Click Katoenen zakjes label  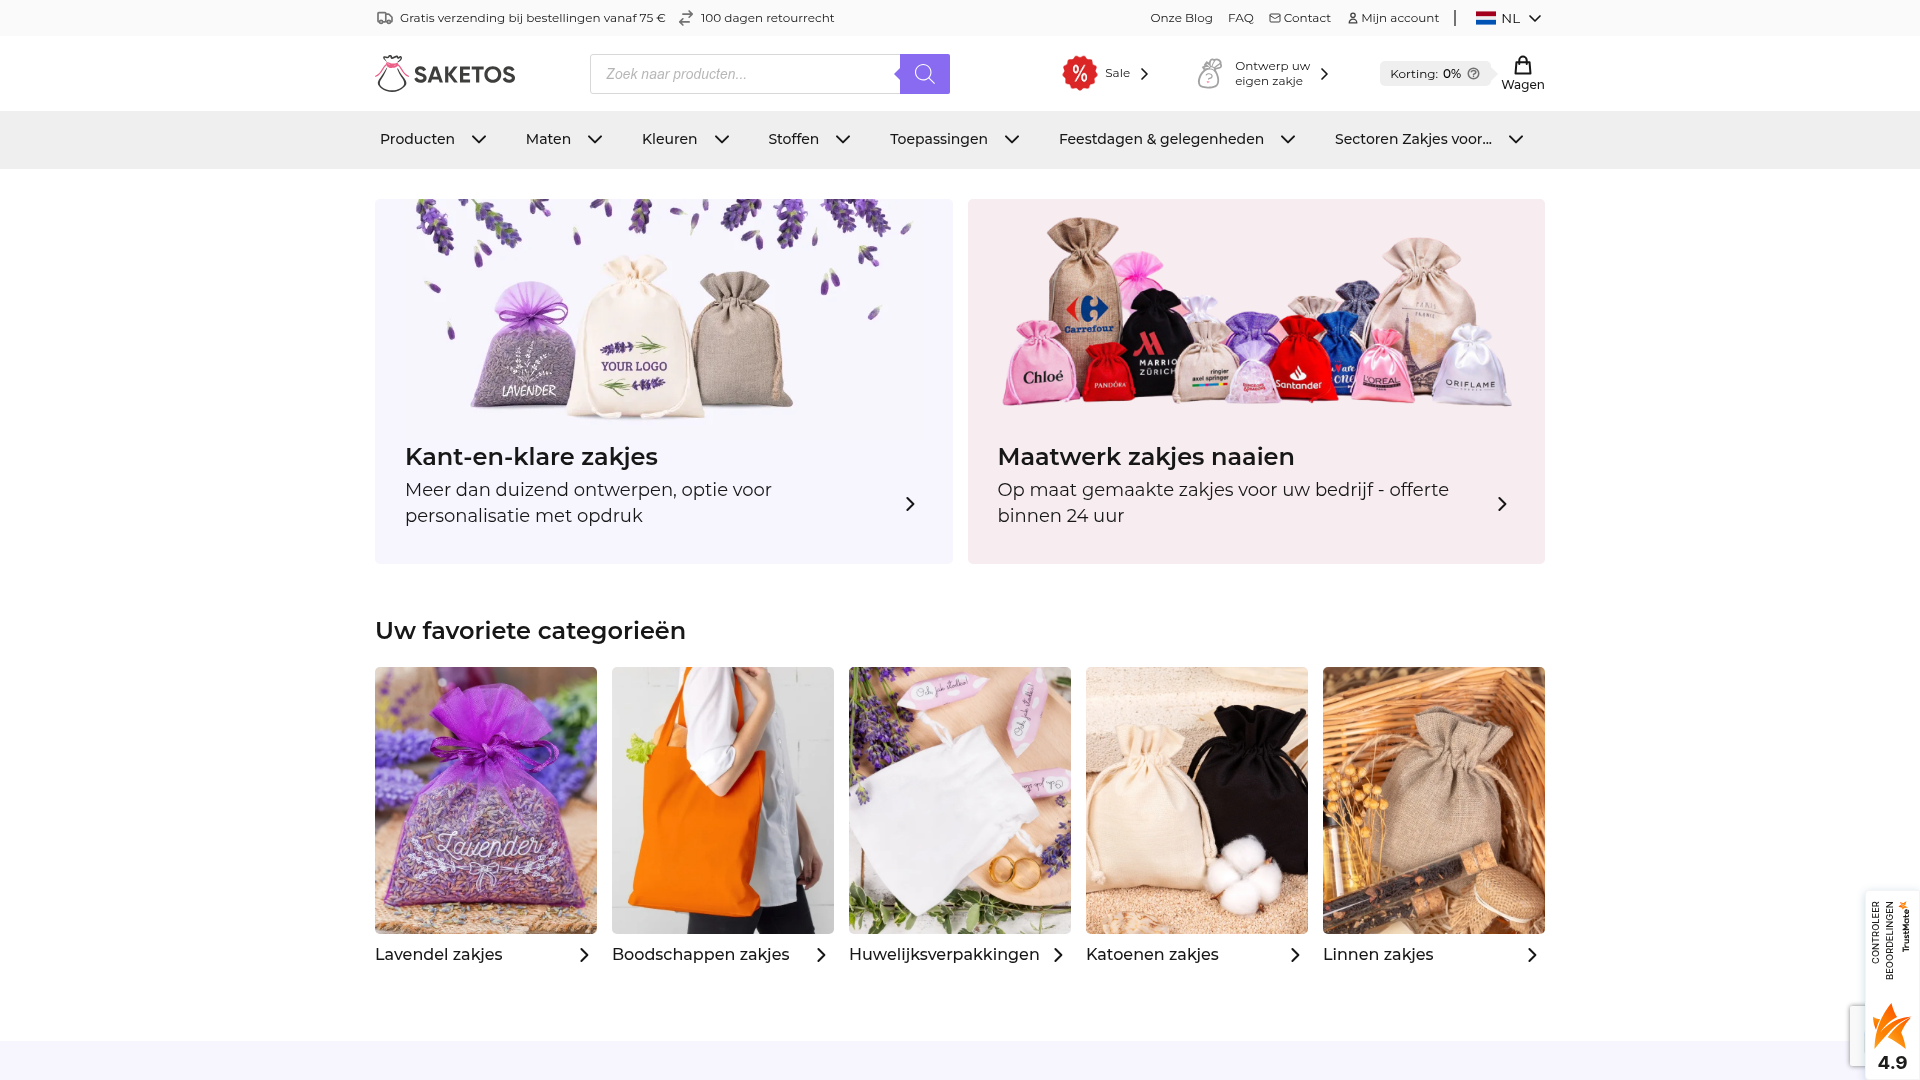click(1152, 955)
